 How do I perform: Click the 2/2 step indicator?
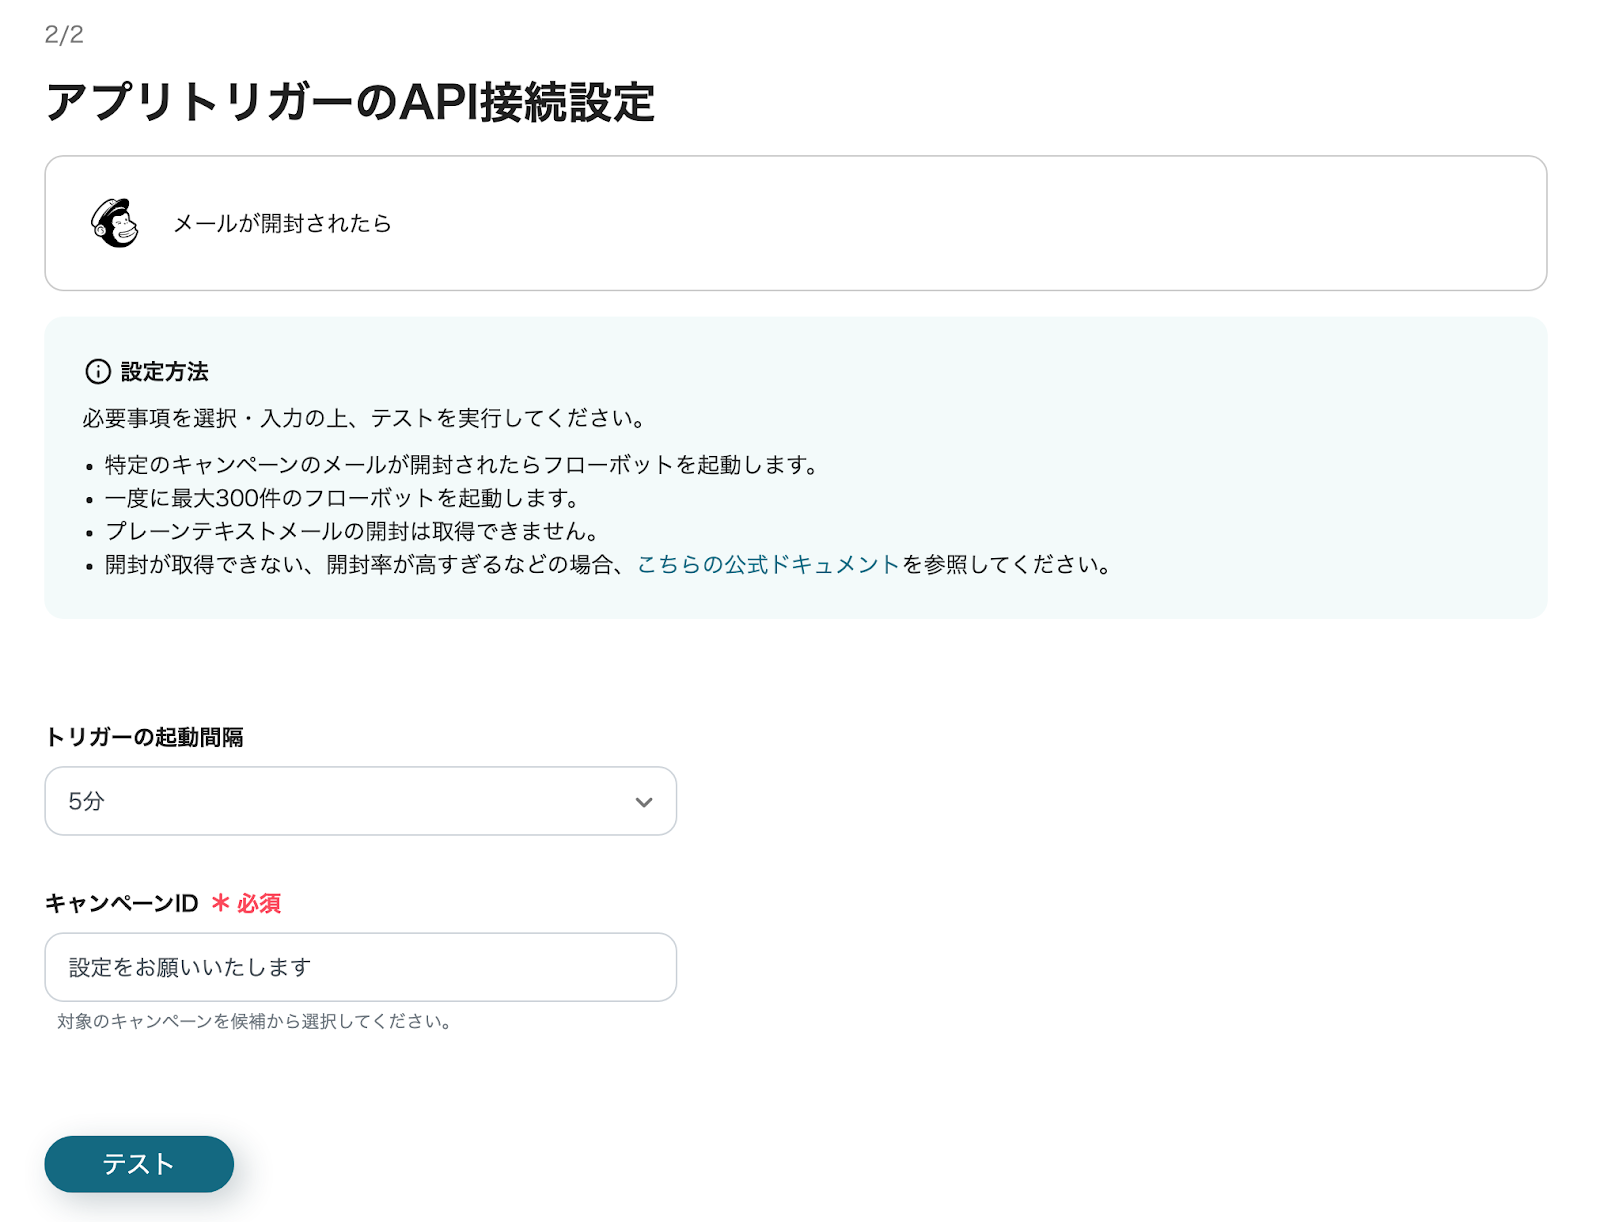click(64, 35)
